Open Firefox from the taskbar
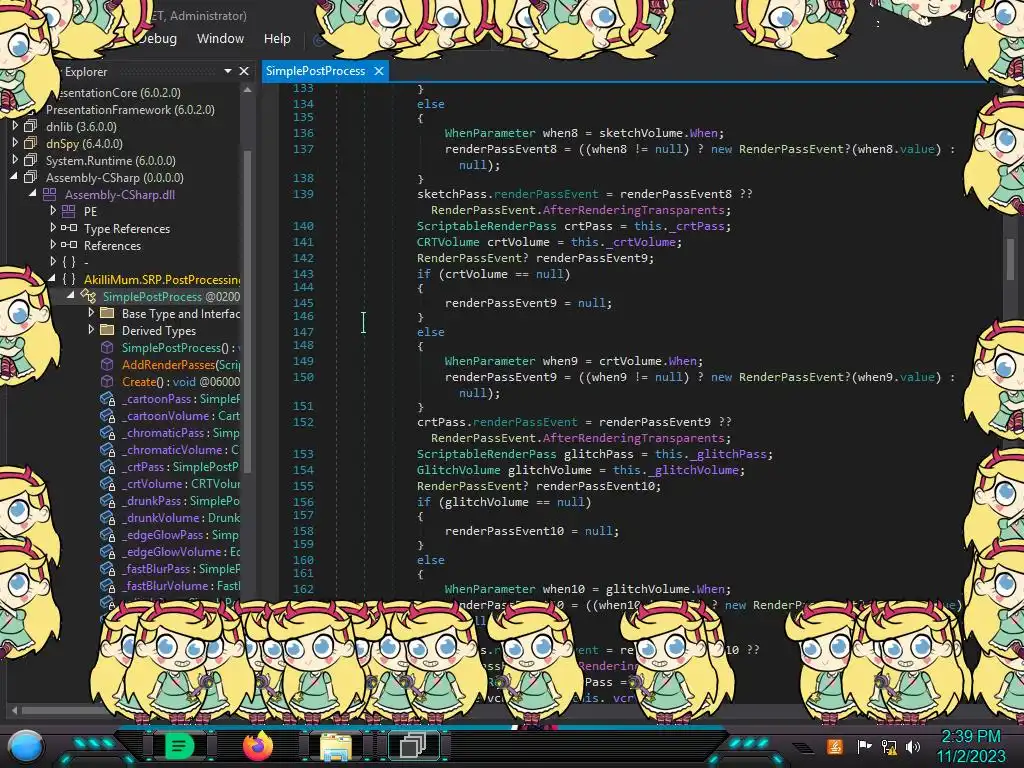Viewport: 1024px width, 768px height. (257, 746)
